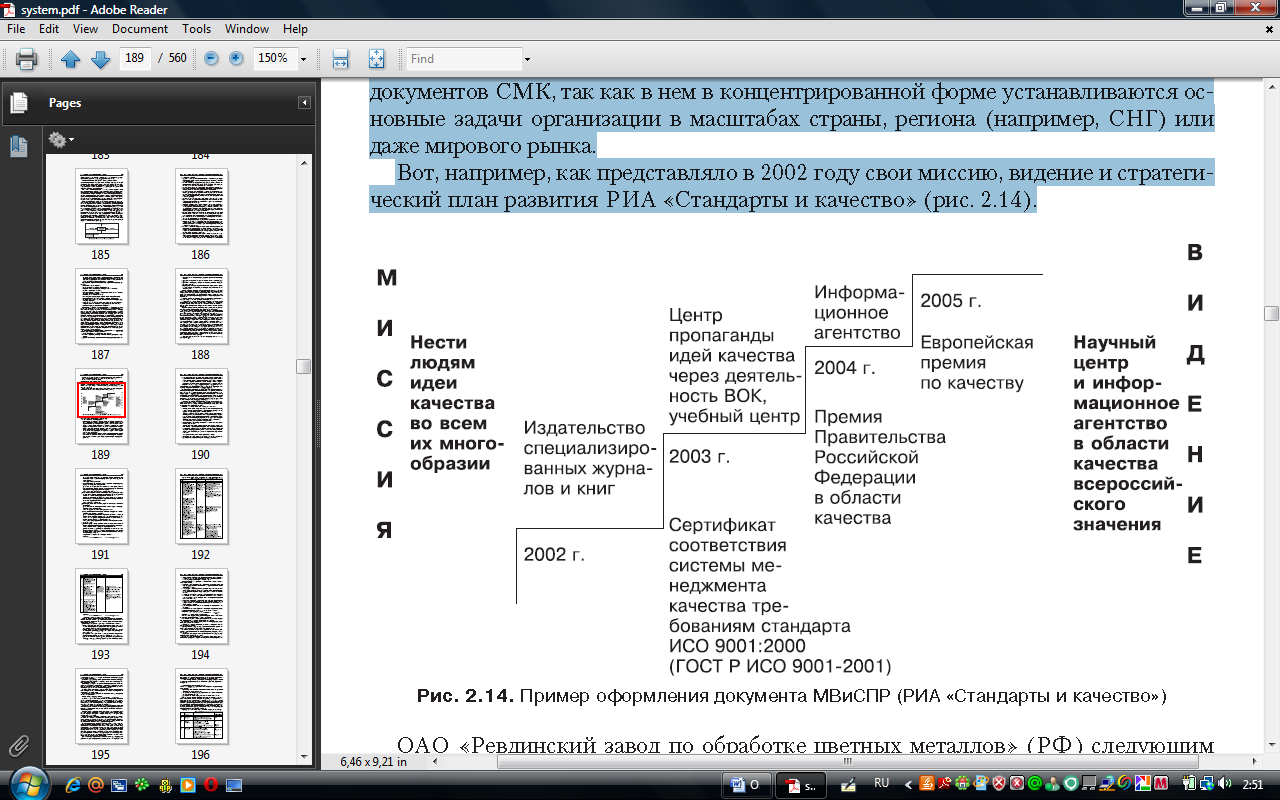Open the View menu
Image resolution: width=1280 pixels, height=800 pixels.
click(x=86, y=29)
